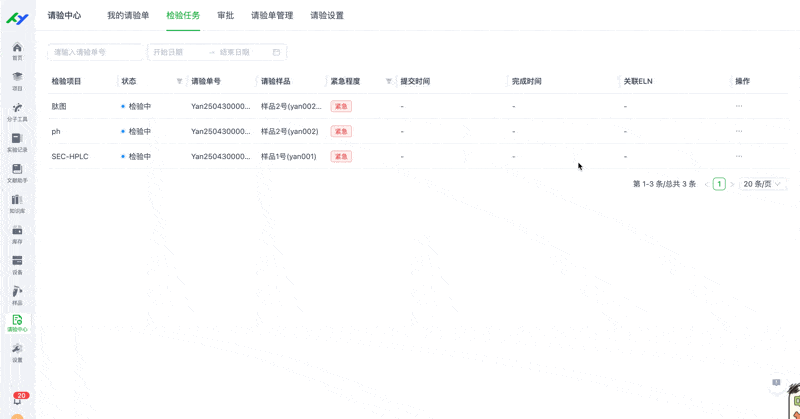Click the 完成时间 column header
This screenshot has height=419, width=800.
pyautogui.click(x=527, y=81)
